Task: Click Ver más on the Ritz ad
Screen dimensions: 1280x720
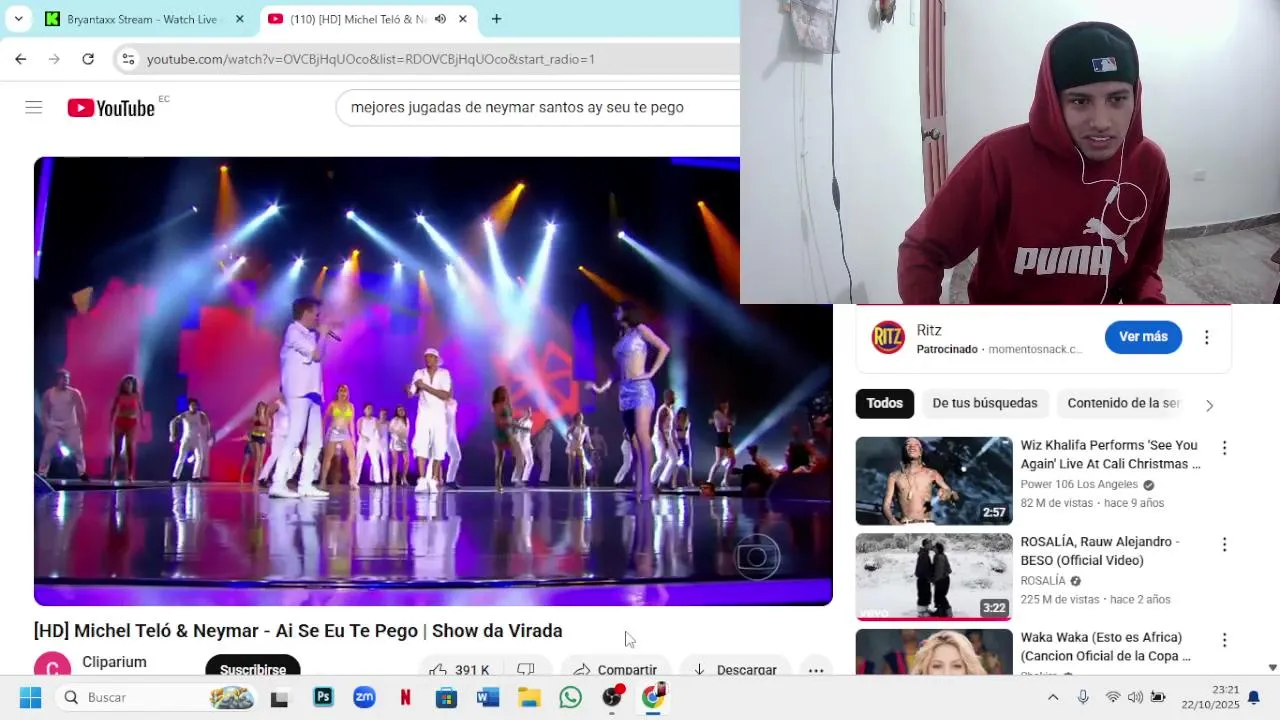Action: tap(1143, 337)
